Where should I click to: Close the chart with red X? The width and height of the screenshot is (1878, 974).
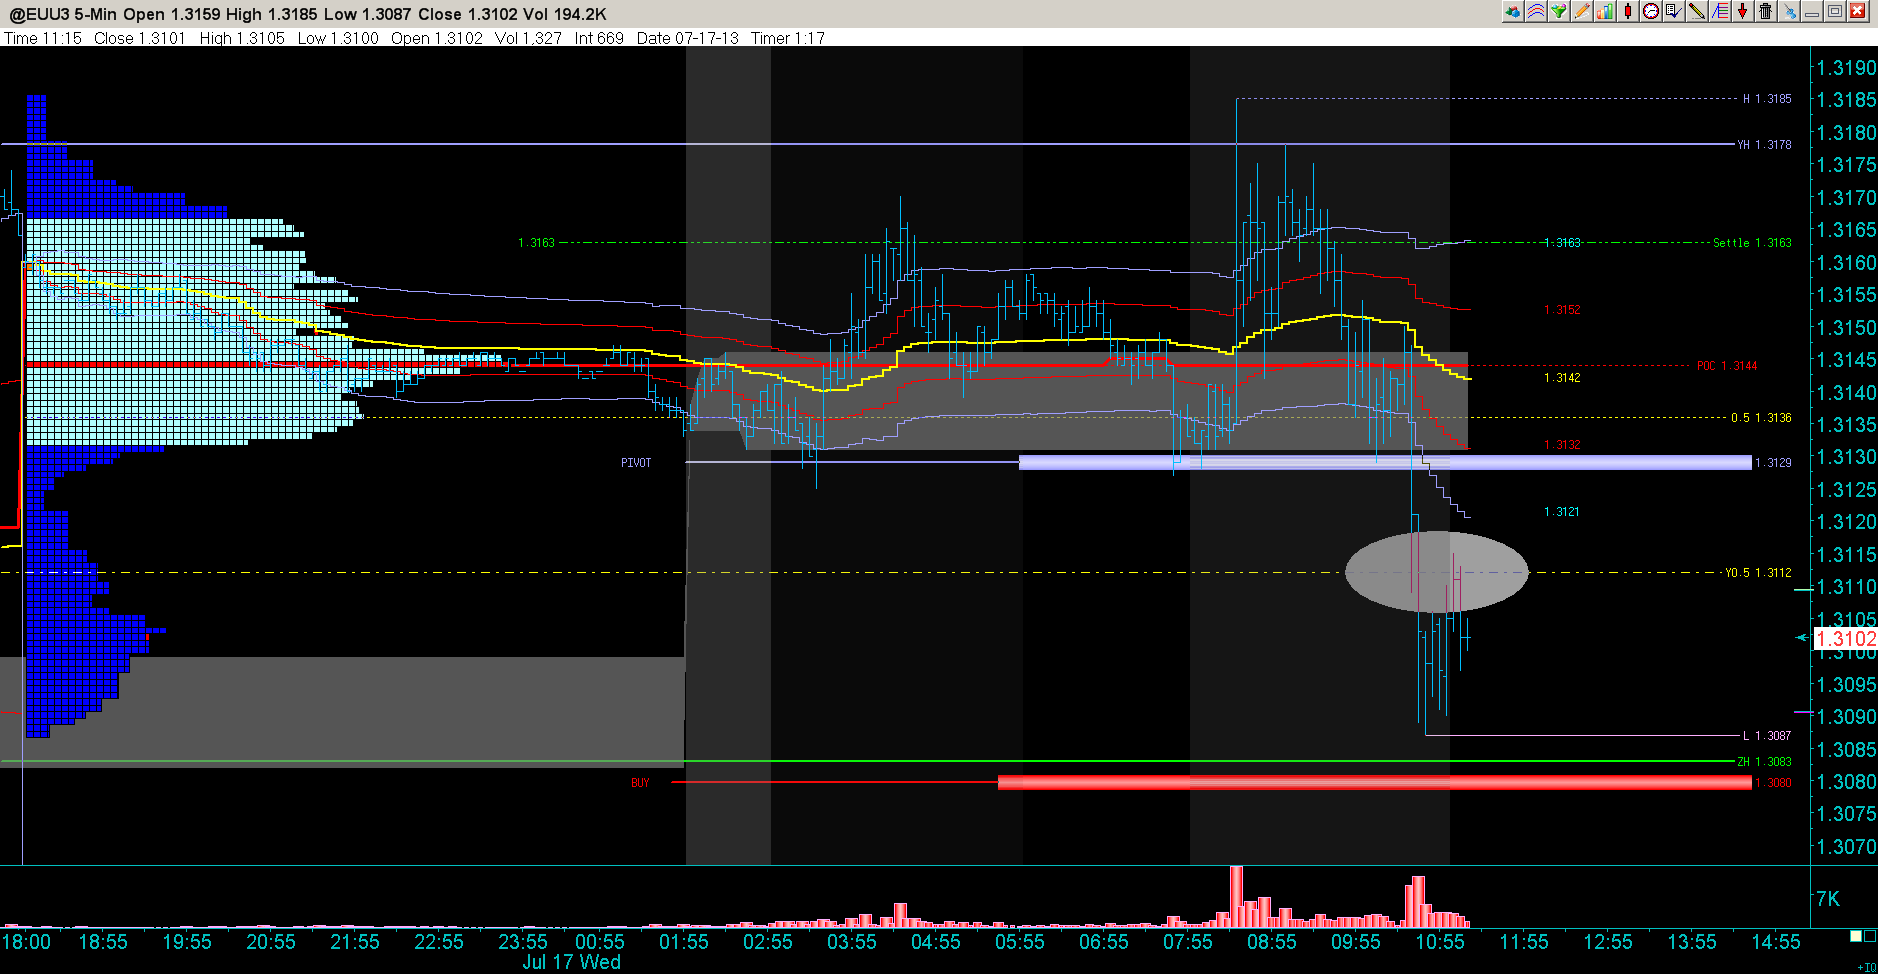tap(1857, 11)
